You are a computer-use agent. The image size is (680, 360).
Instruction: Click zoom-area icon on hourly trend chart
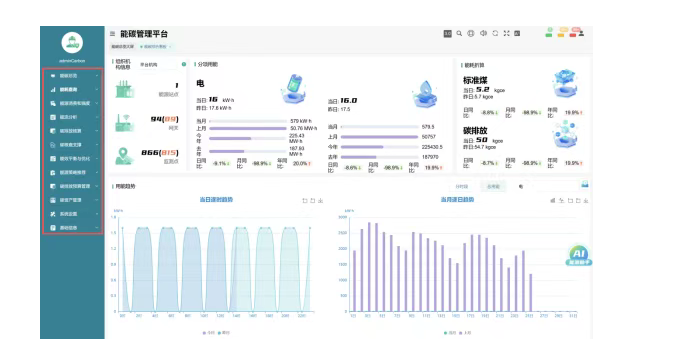point(304,200)
